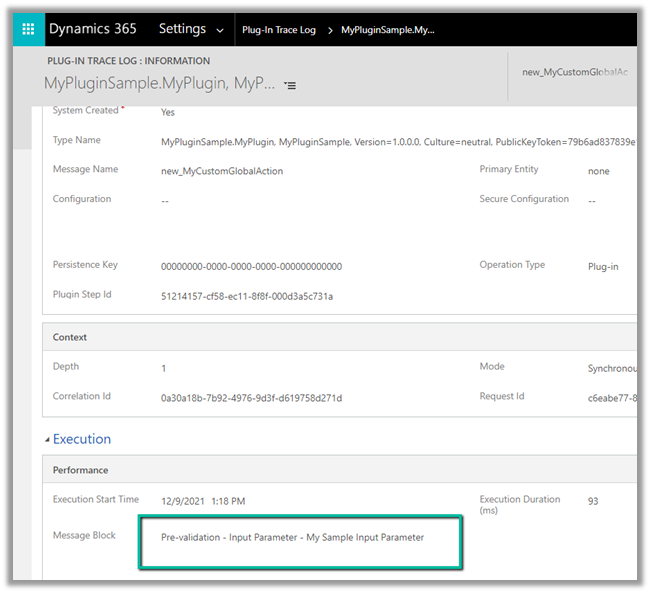Select the Correlation Id value

point(251,398)
